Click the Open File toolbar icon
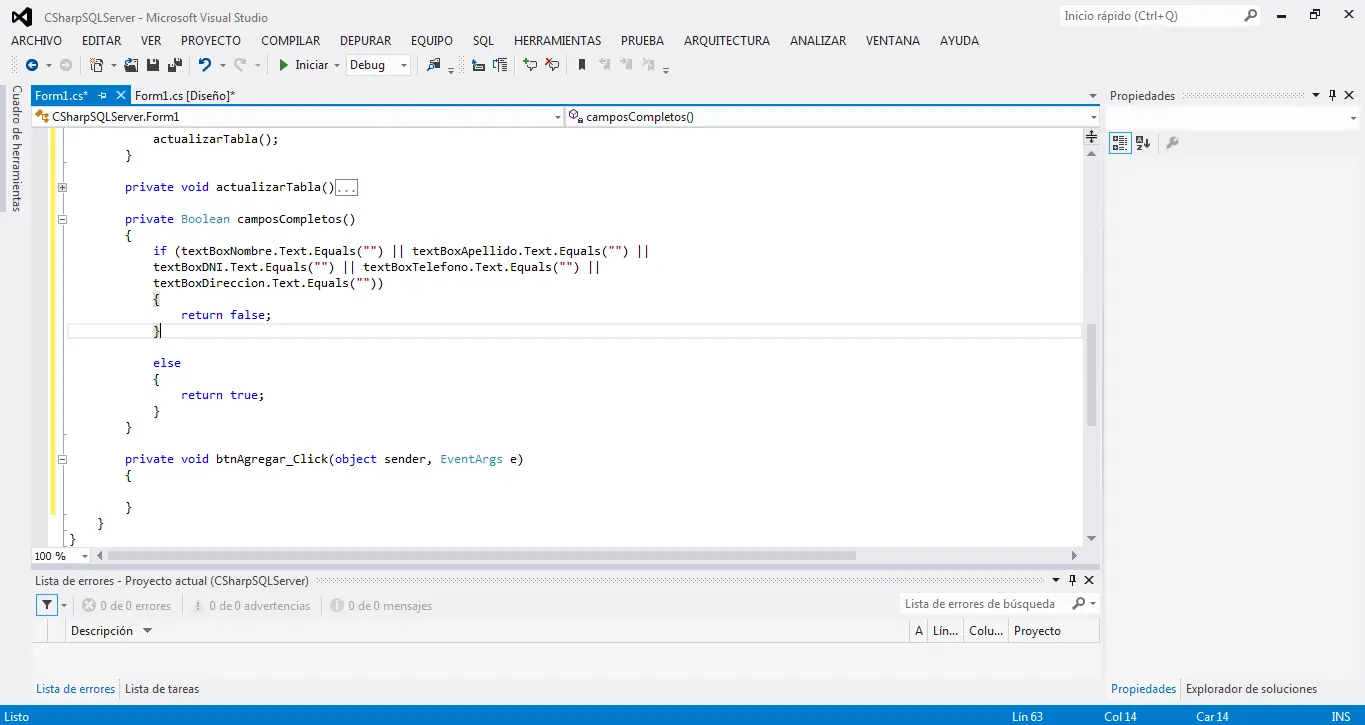 (x=131, y=65)
